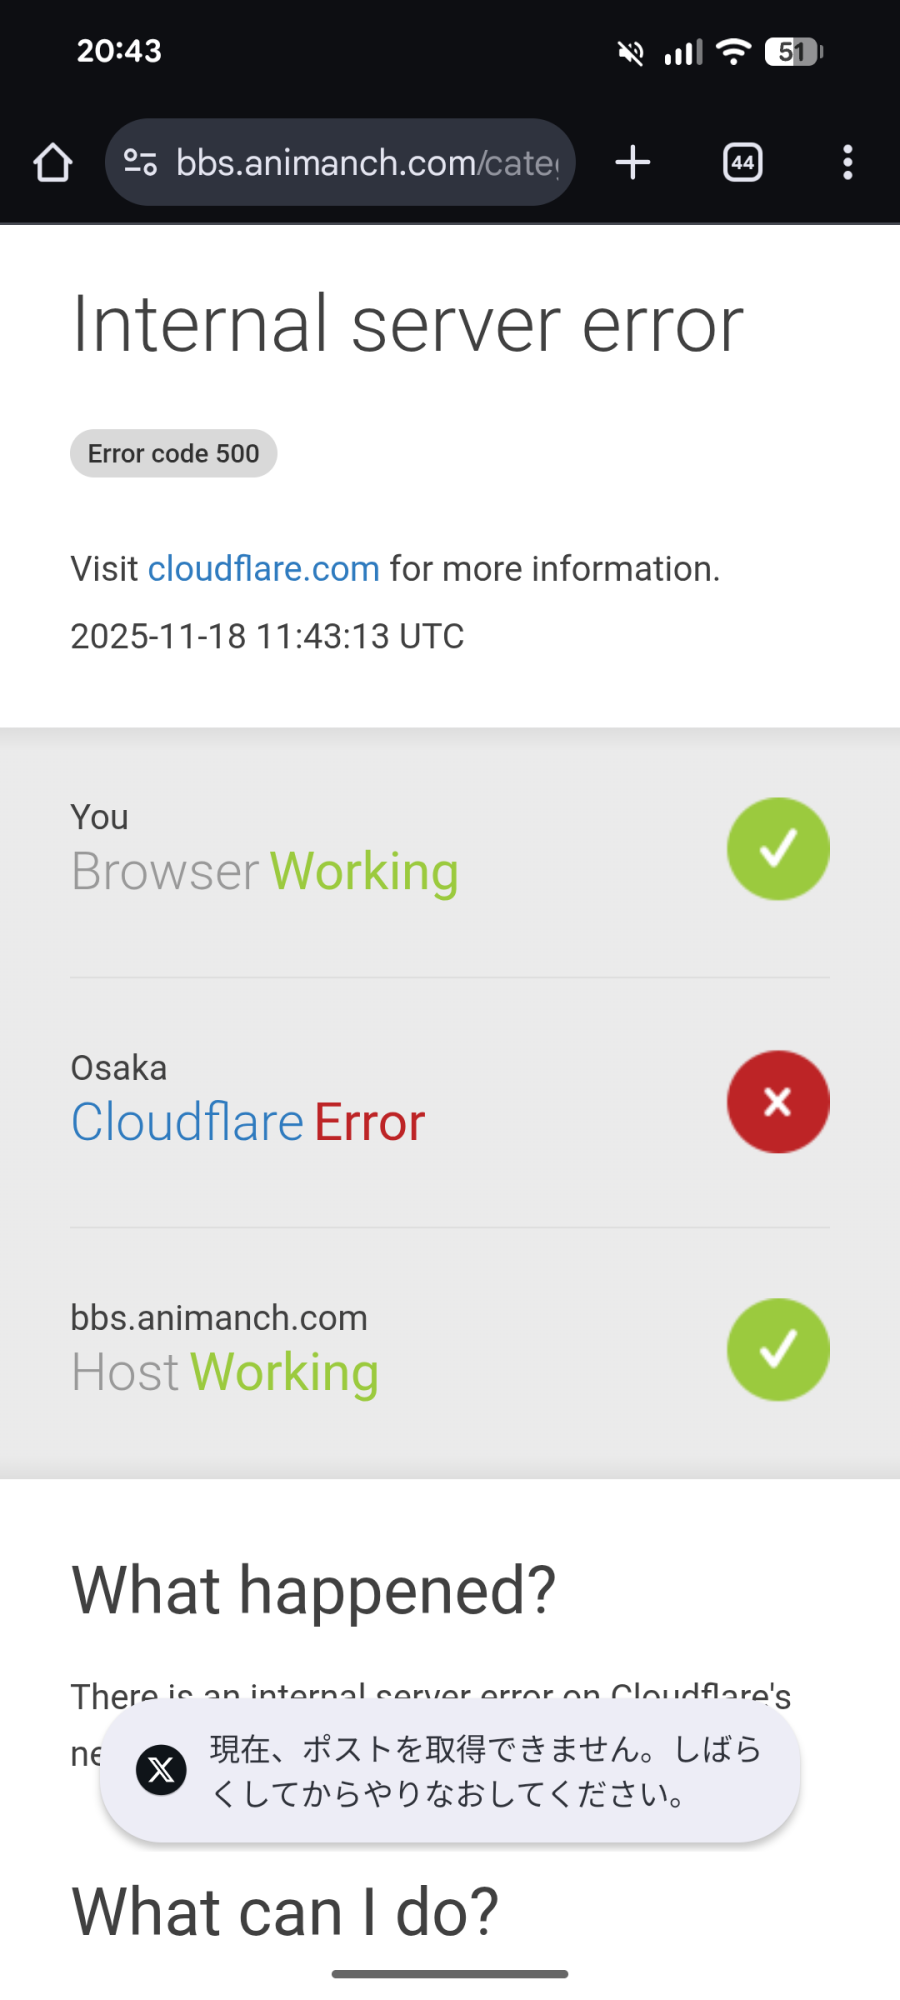
Task: Follow the cloudflare.com link
Action: tap(264, 569)
